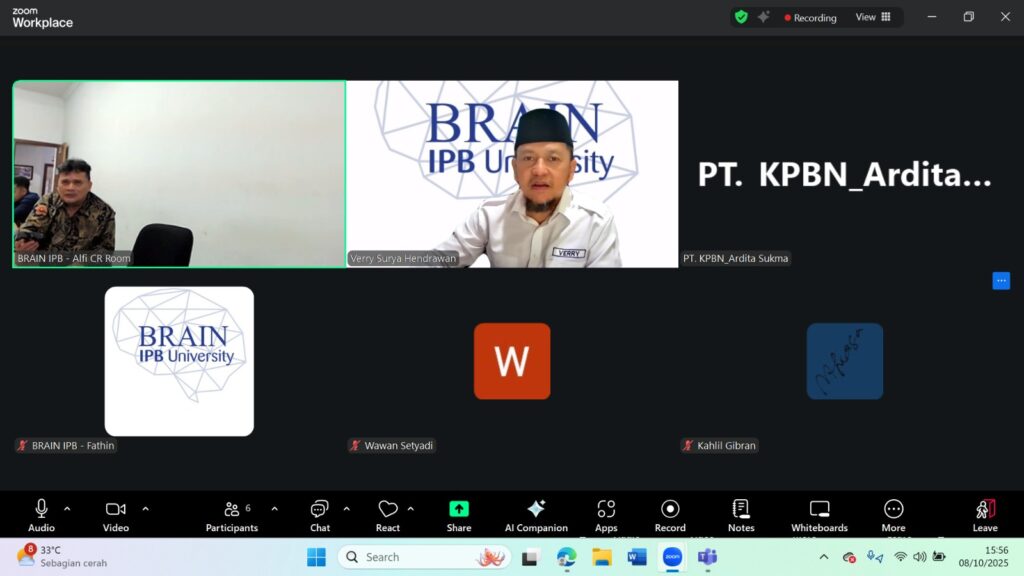
Task: Launch AI Companion from the toolbar
Action: (536, 514)
